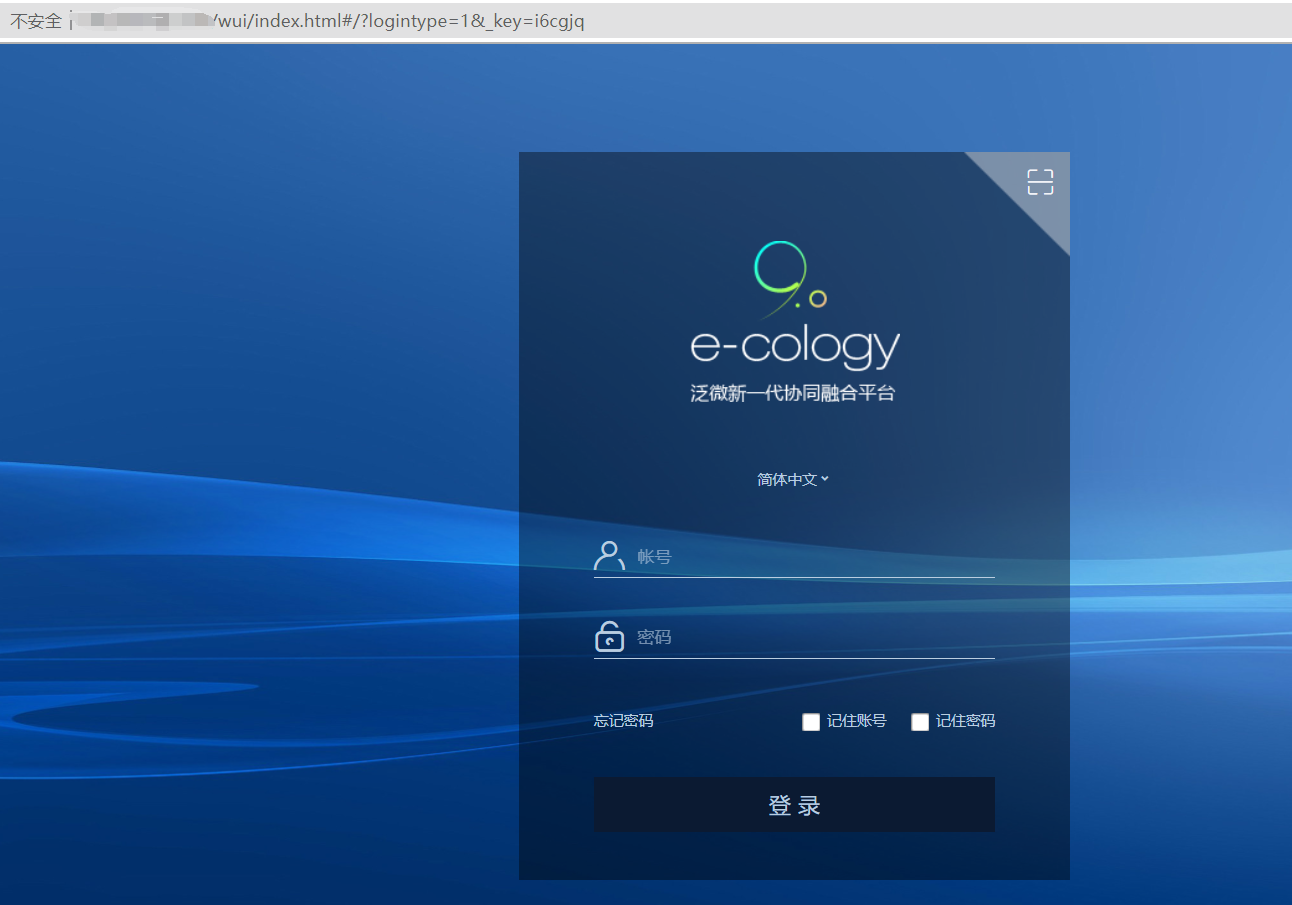This screenshot has width=1292, height=905.
Task: Click the 登录 login button
Action: (x=794, y=805)
